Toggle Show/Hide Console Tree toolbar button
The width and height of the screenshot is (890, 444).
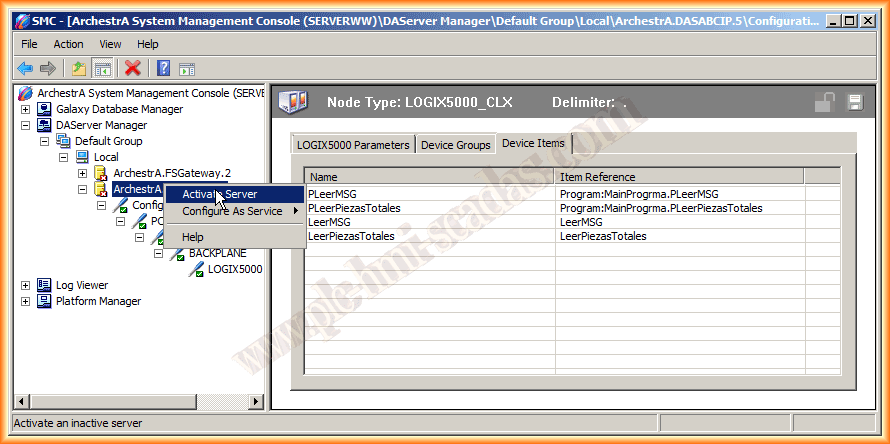tap(102, 68)
